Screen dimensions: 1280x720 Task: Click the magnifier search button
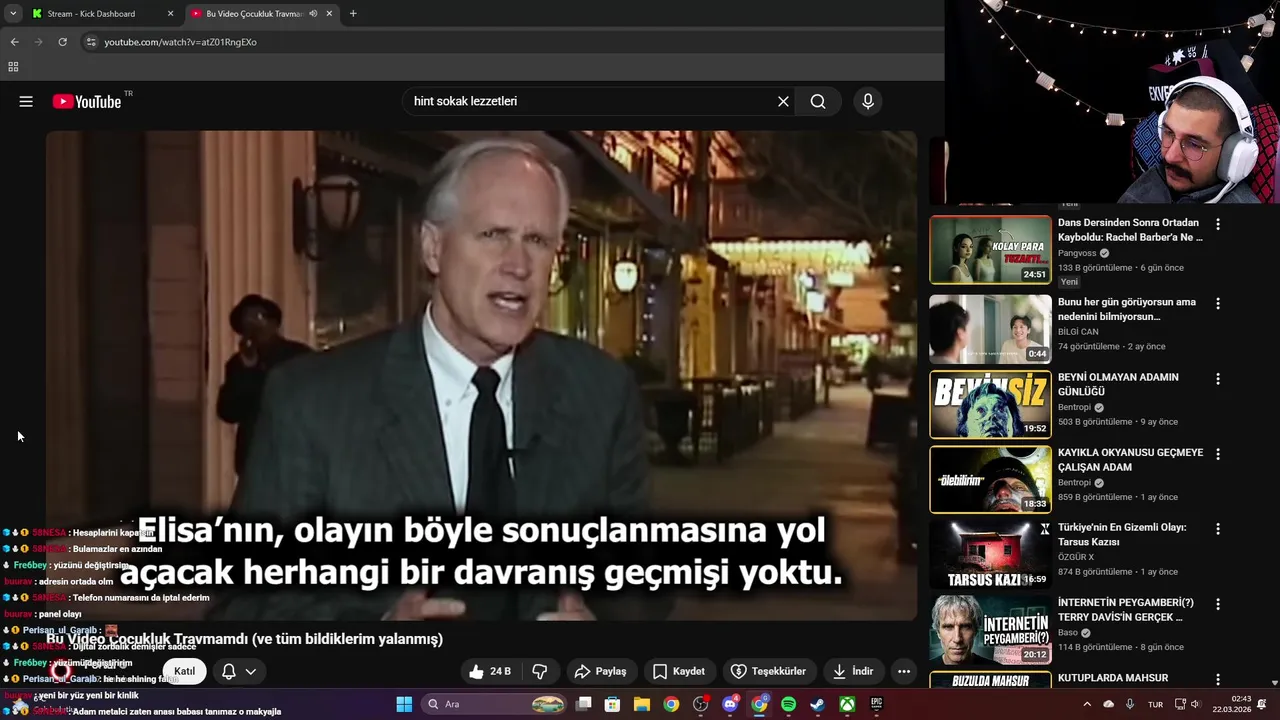[818, 101]
